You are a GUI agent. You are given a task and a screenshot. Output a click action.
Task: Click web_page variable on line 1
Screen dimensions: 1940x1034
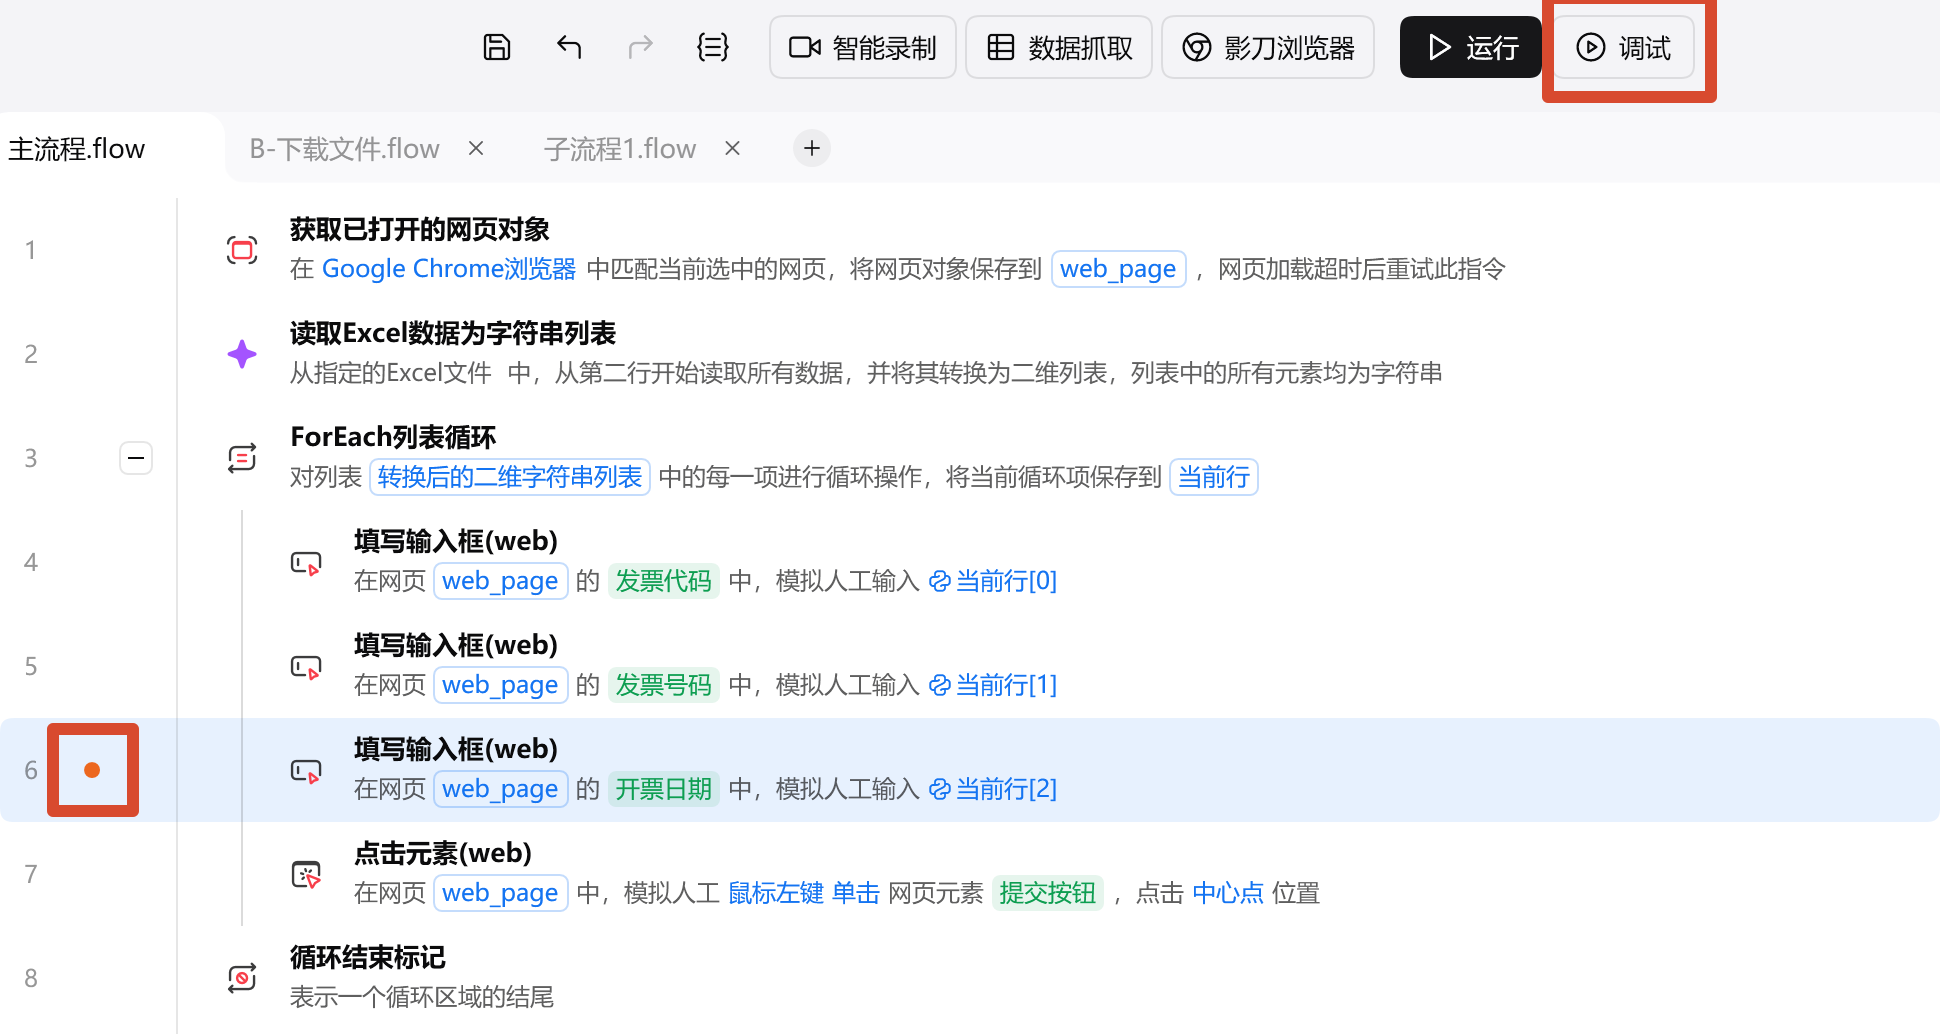pos(1118,269)
